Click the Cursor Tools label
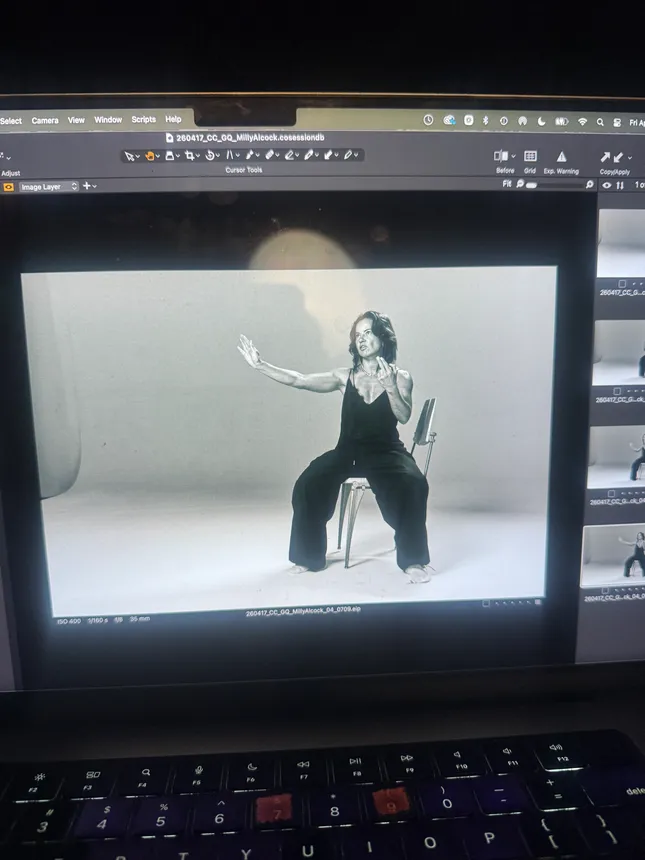 244,170
